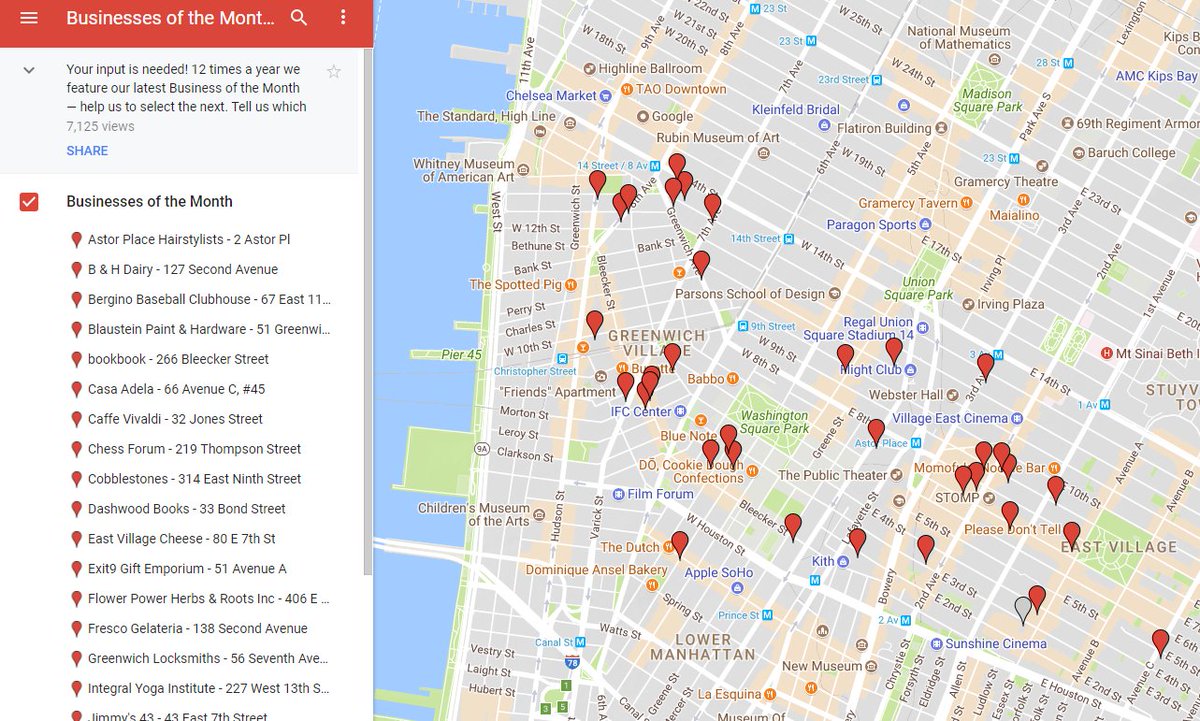Click the Apple SoHo map label

coord(718,573)
